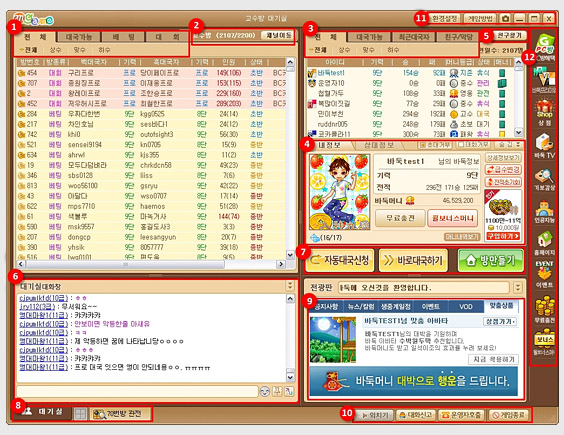Select the 상수 filter in user list
Screen dimensions: 564x435
coord(344,50)
